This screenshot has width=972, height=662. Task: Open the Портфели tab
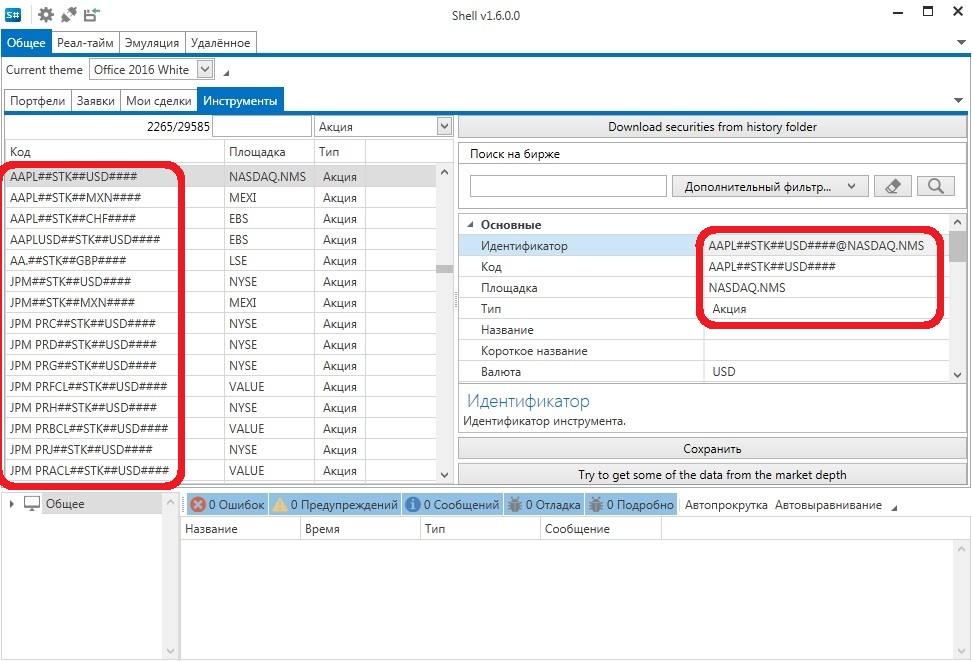click(x=38, y=101)
